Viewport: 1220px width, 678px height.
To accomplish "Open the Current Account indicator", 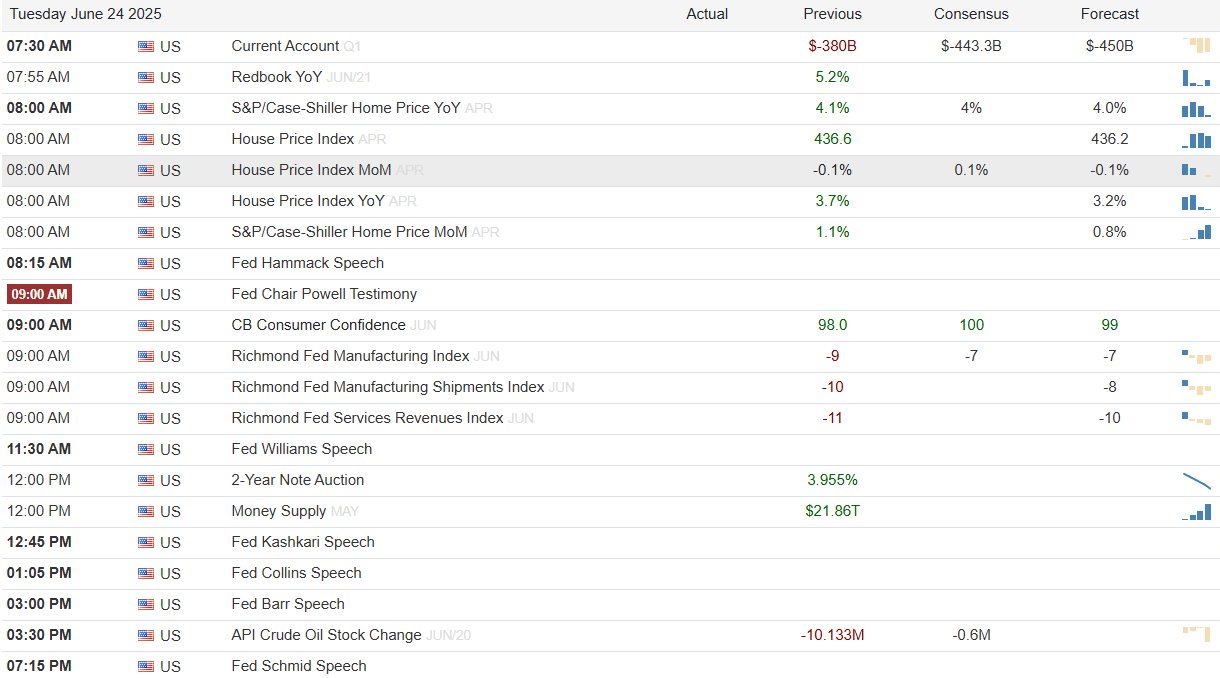I will [x=285, y=46].
